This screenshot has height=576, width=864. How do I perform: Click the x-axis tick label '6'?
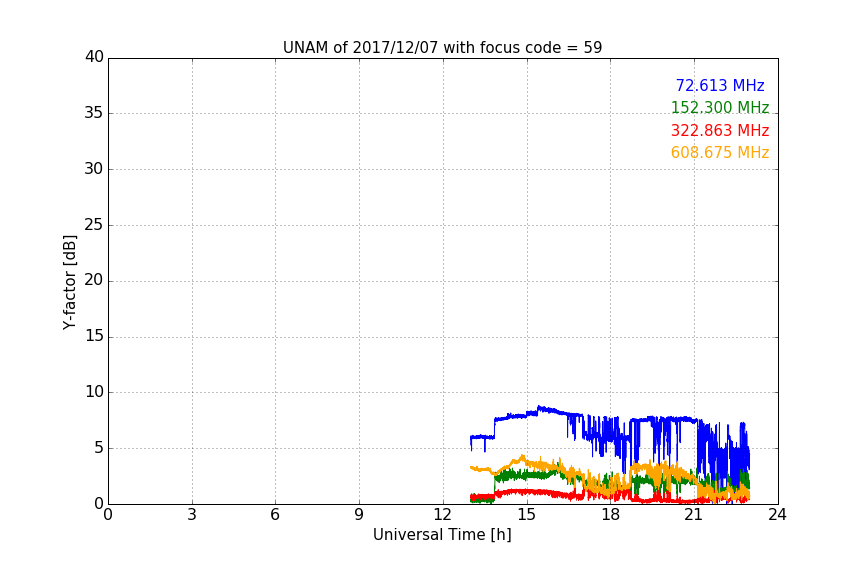click(275, 515)
